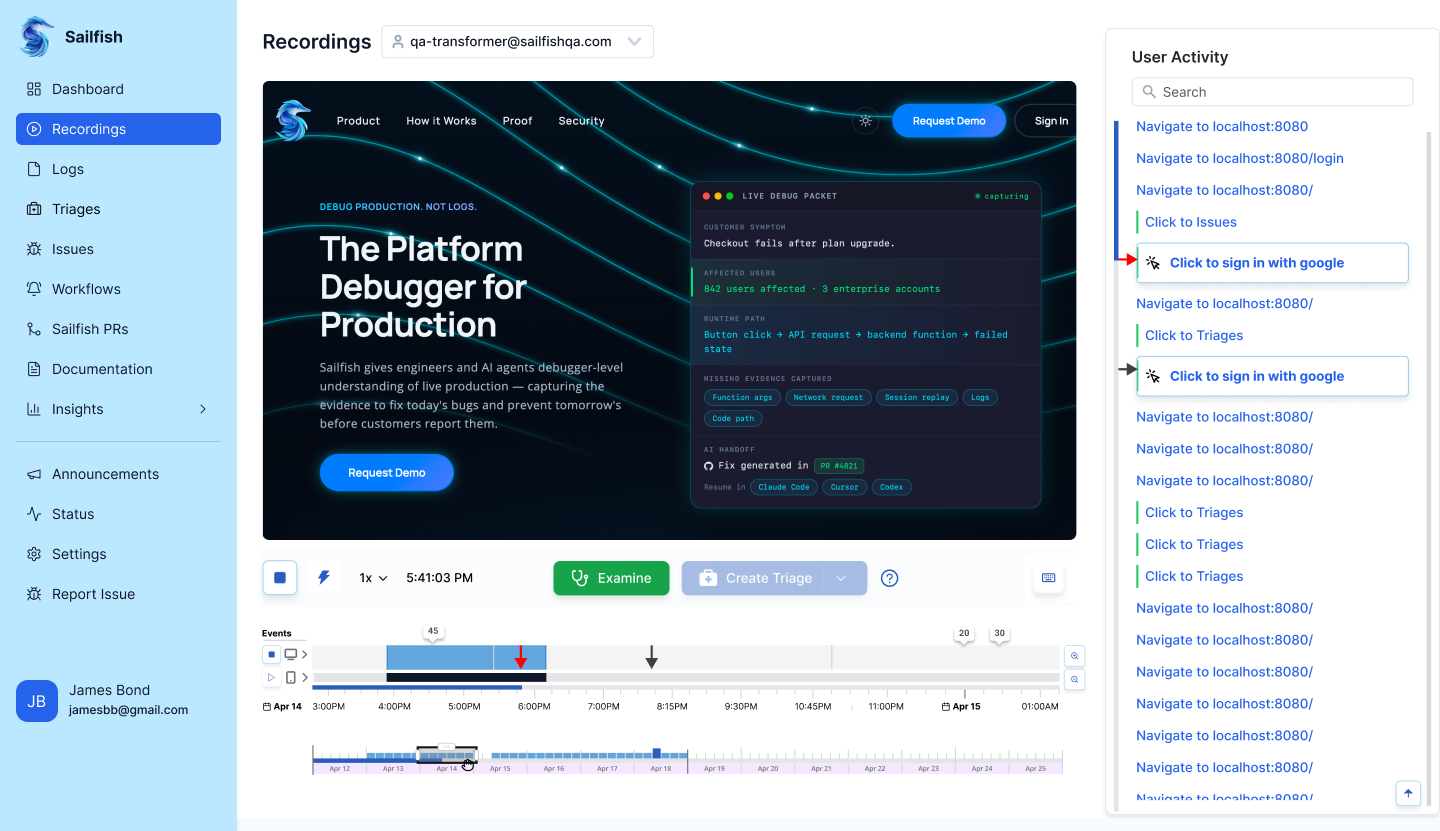Click the red arrow's timeline playback position
The height and width of the screenshot is (831, 1440).
[x=520, y=658]
